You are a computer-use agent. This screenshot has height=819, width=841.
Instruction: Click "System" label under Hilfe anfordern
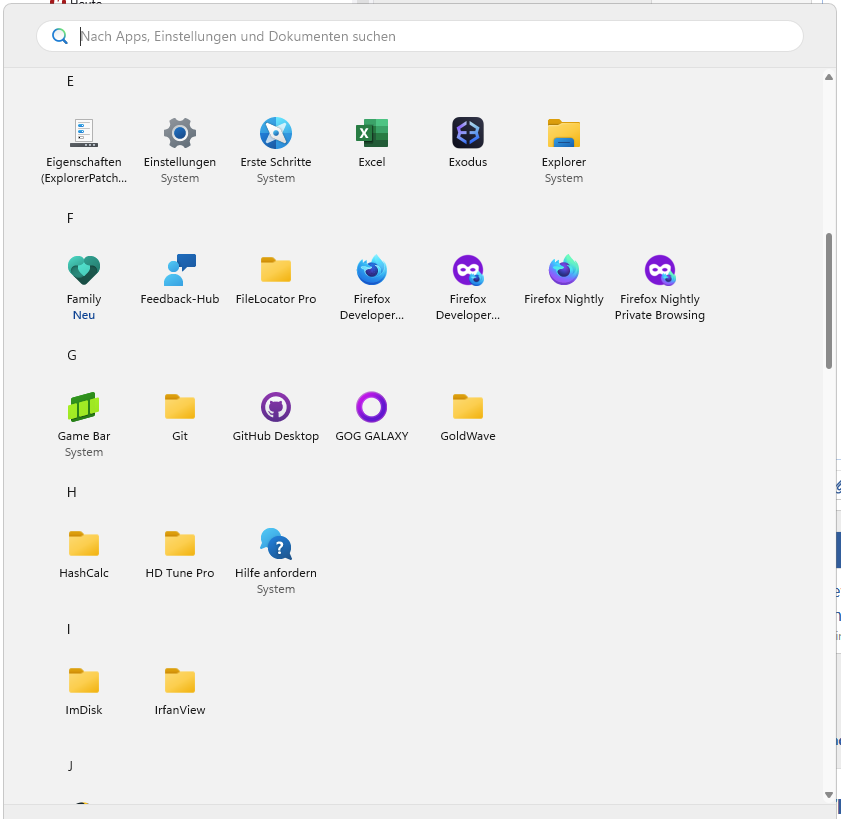[276, 589]
